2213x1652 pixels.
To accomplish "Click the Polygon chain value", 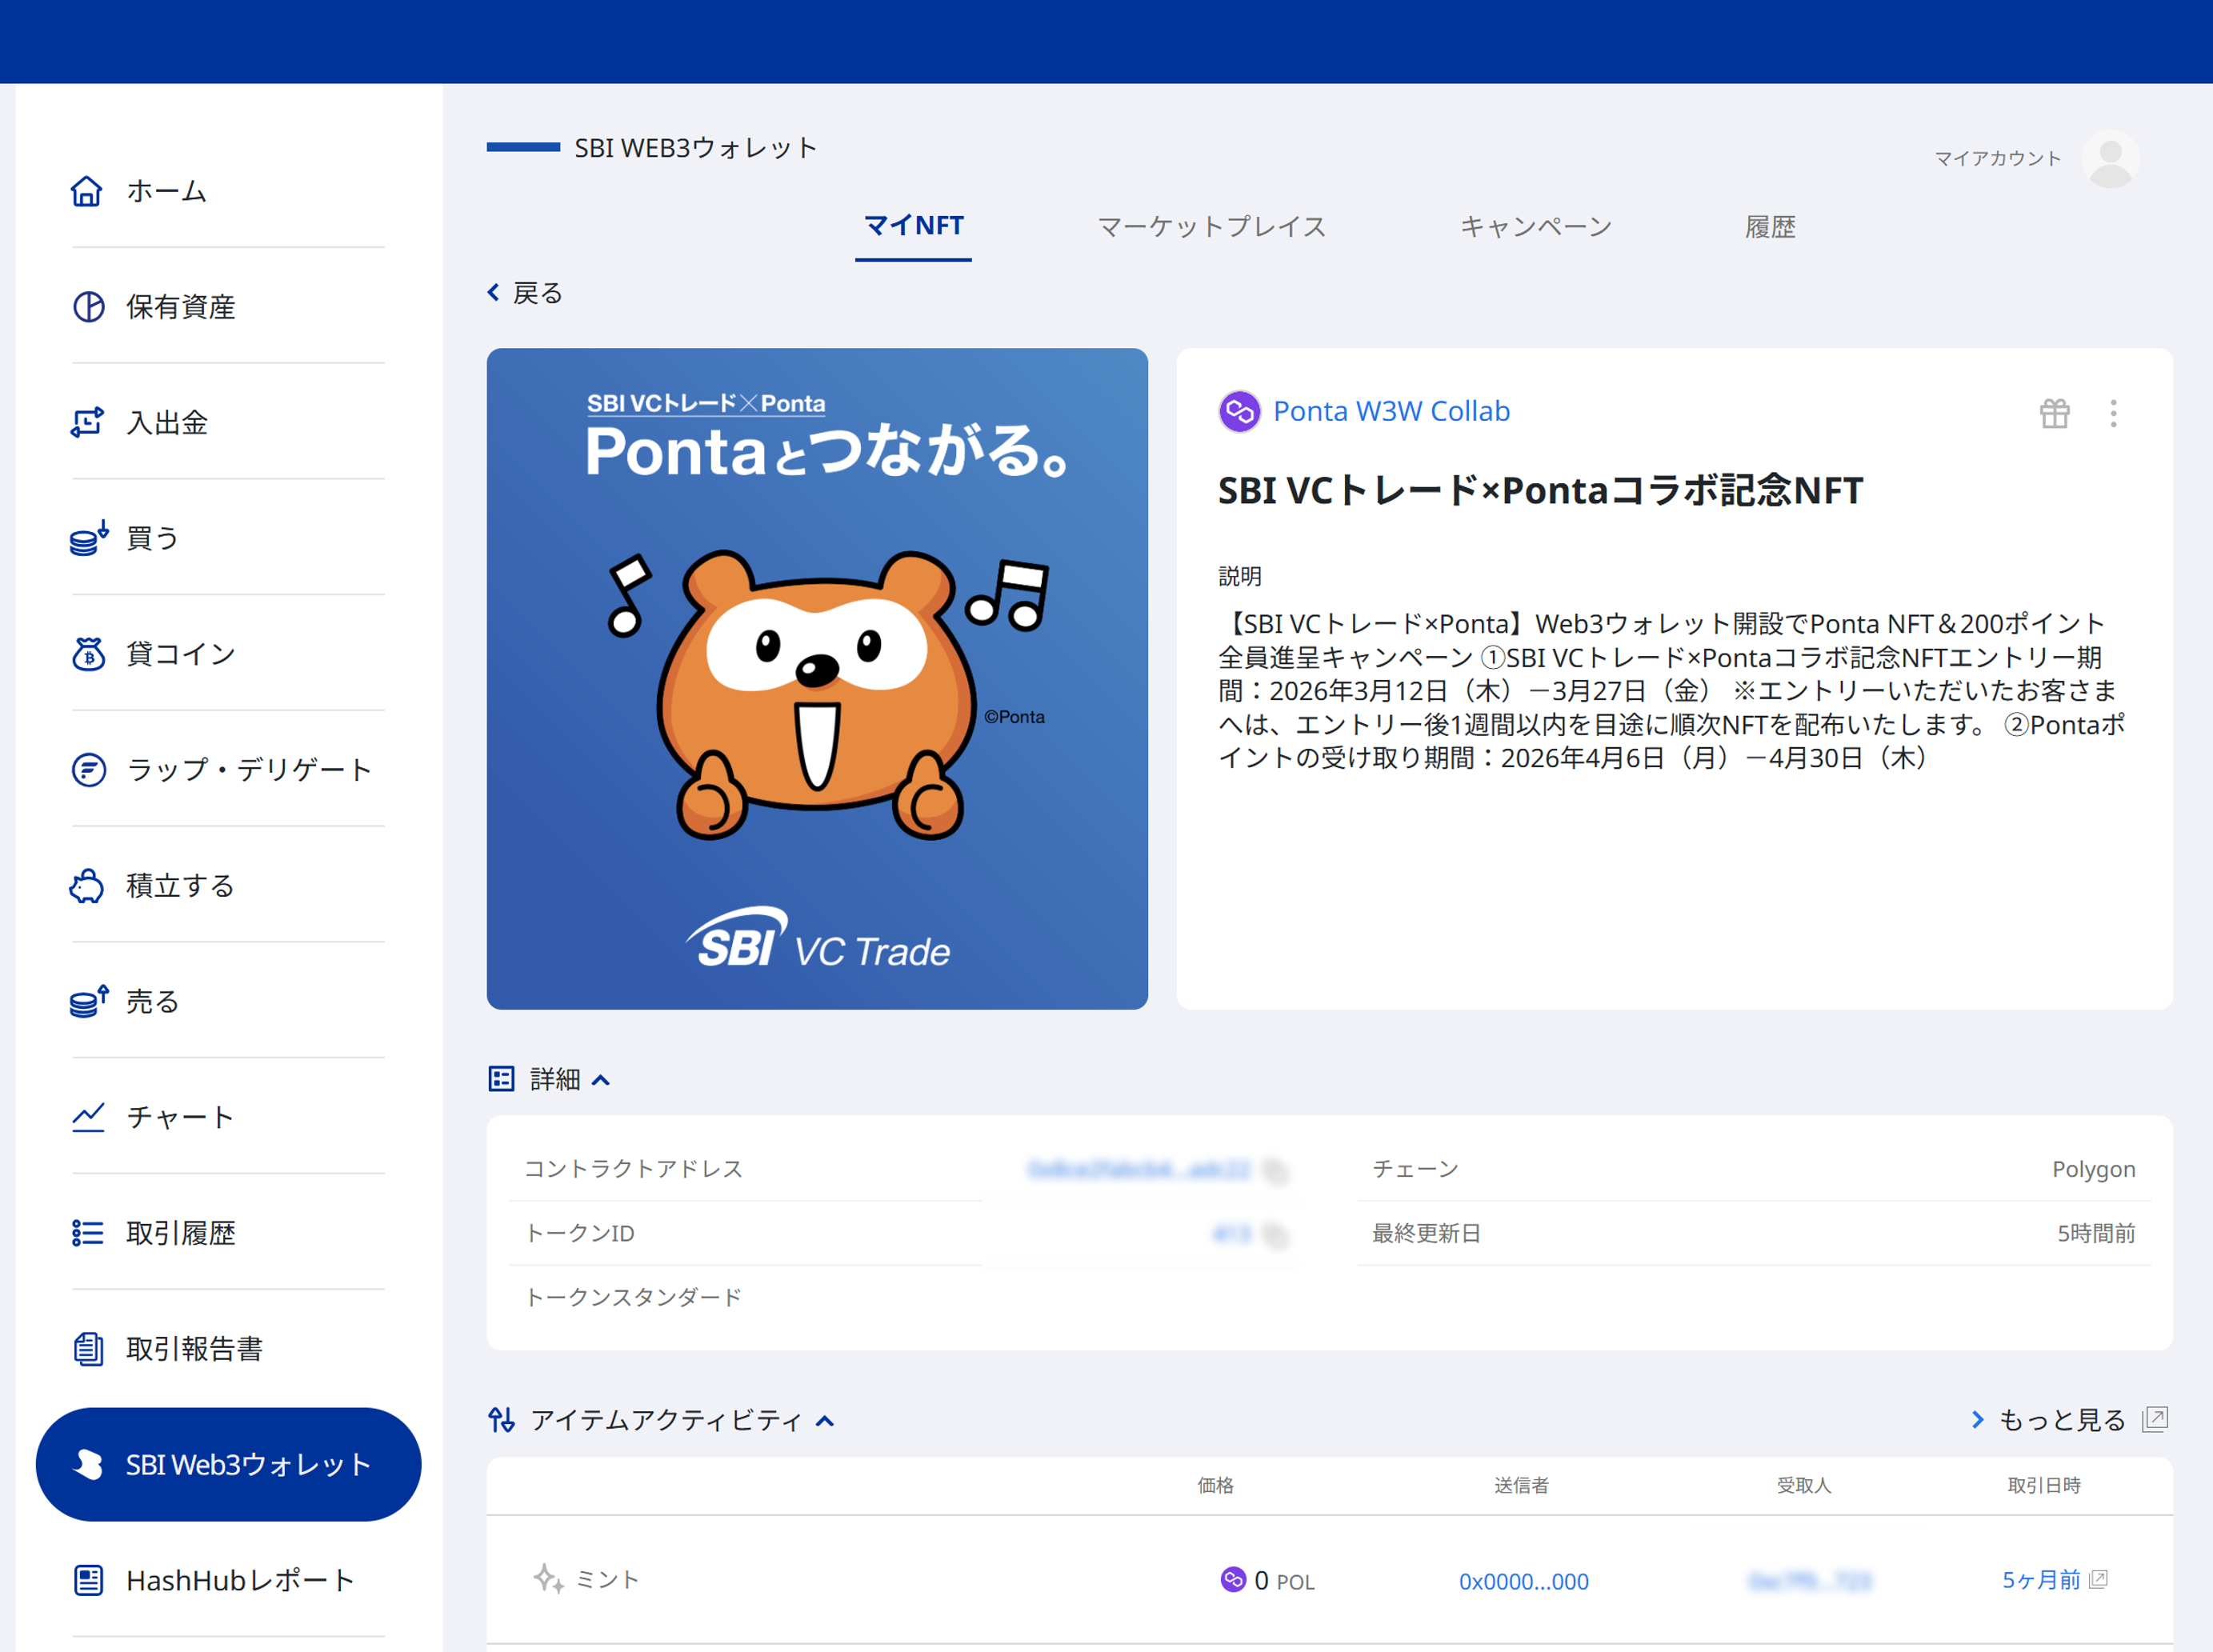I will click(2093, 1169).
